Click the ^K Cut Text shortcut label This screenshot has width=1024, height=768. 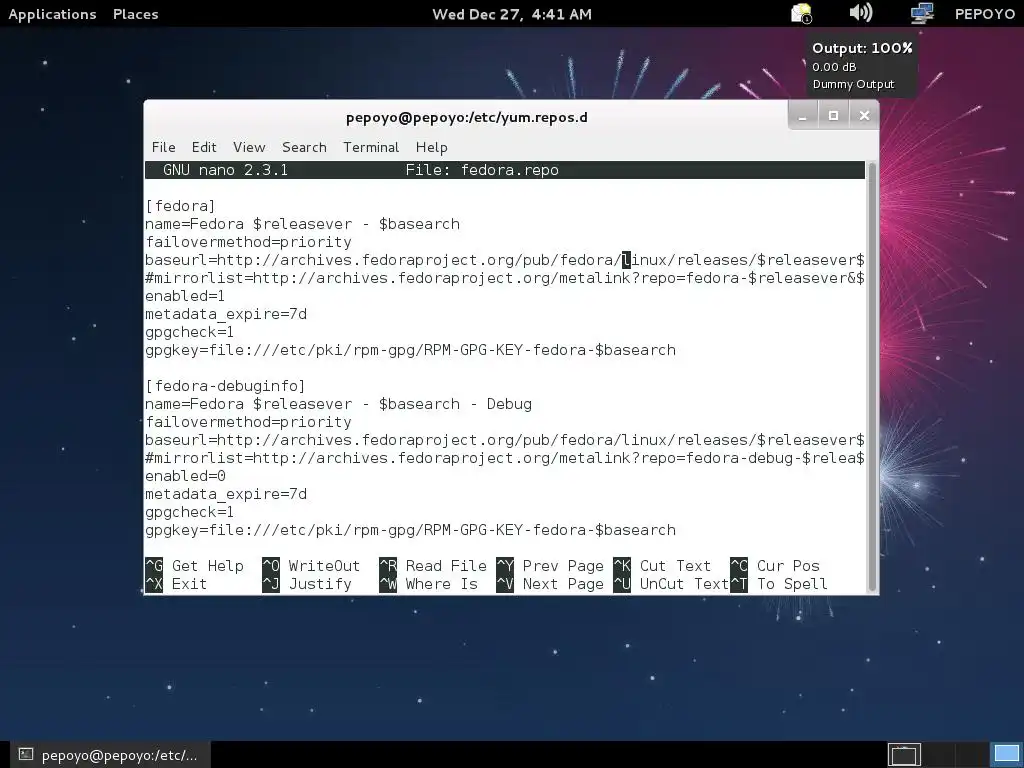point(662,566)
